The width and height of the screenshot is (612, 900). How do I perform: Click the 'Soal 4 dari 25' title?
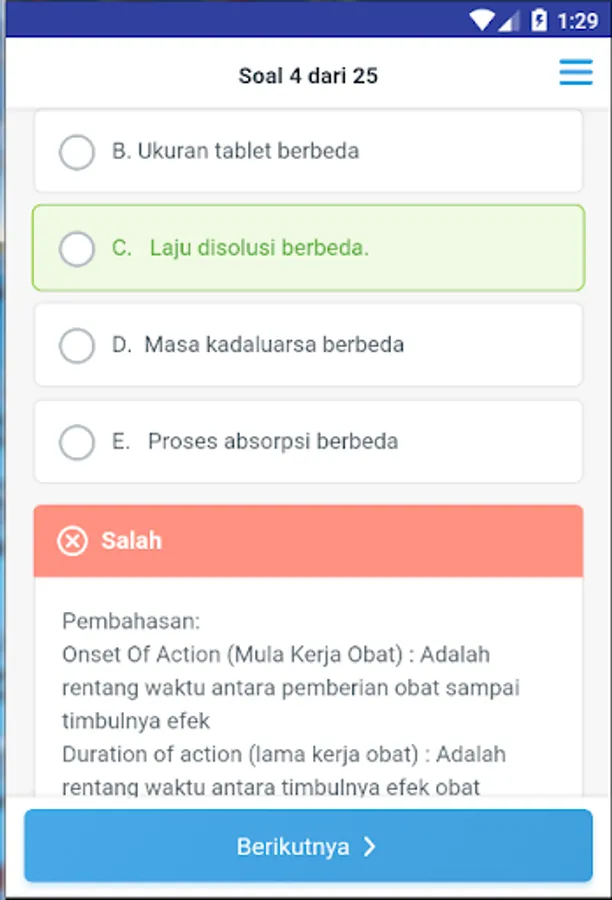pos(308,76)
